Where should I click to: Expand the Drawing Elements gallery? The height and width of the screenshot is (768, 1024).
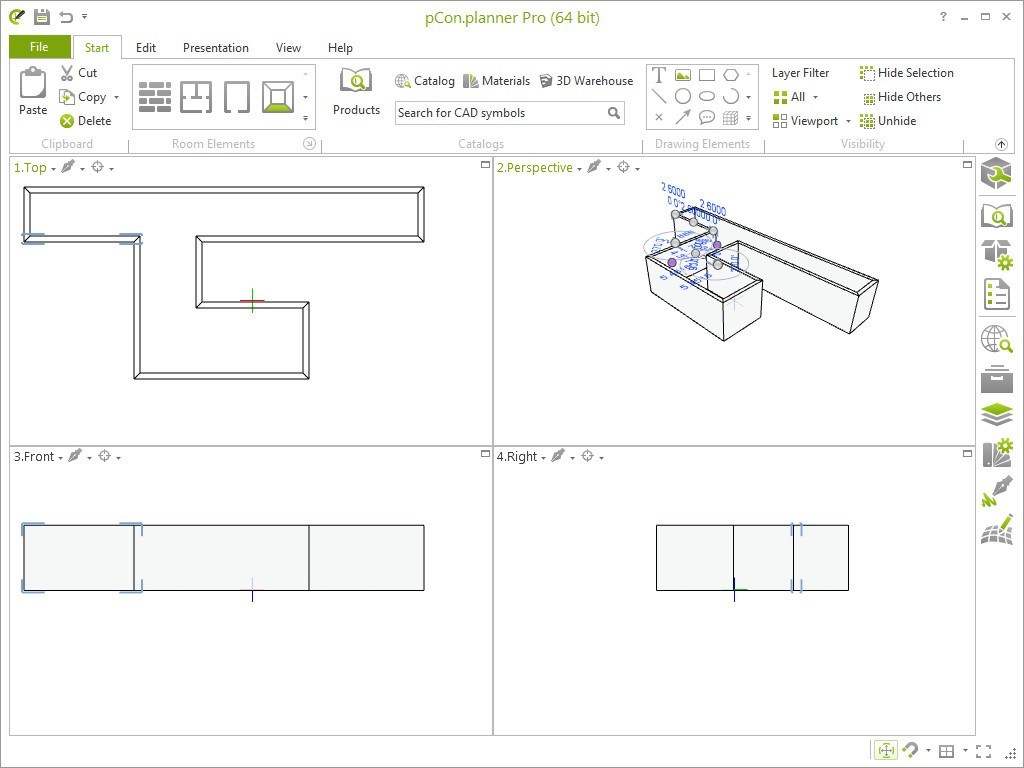coord(748,118)
